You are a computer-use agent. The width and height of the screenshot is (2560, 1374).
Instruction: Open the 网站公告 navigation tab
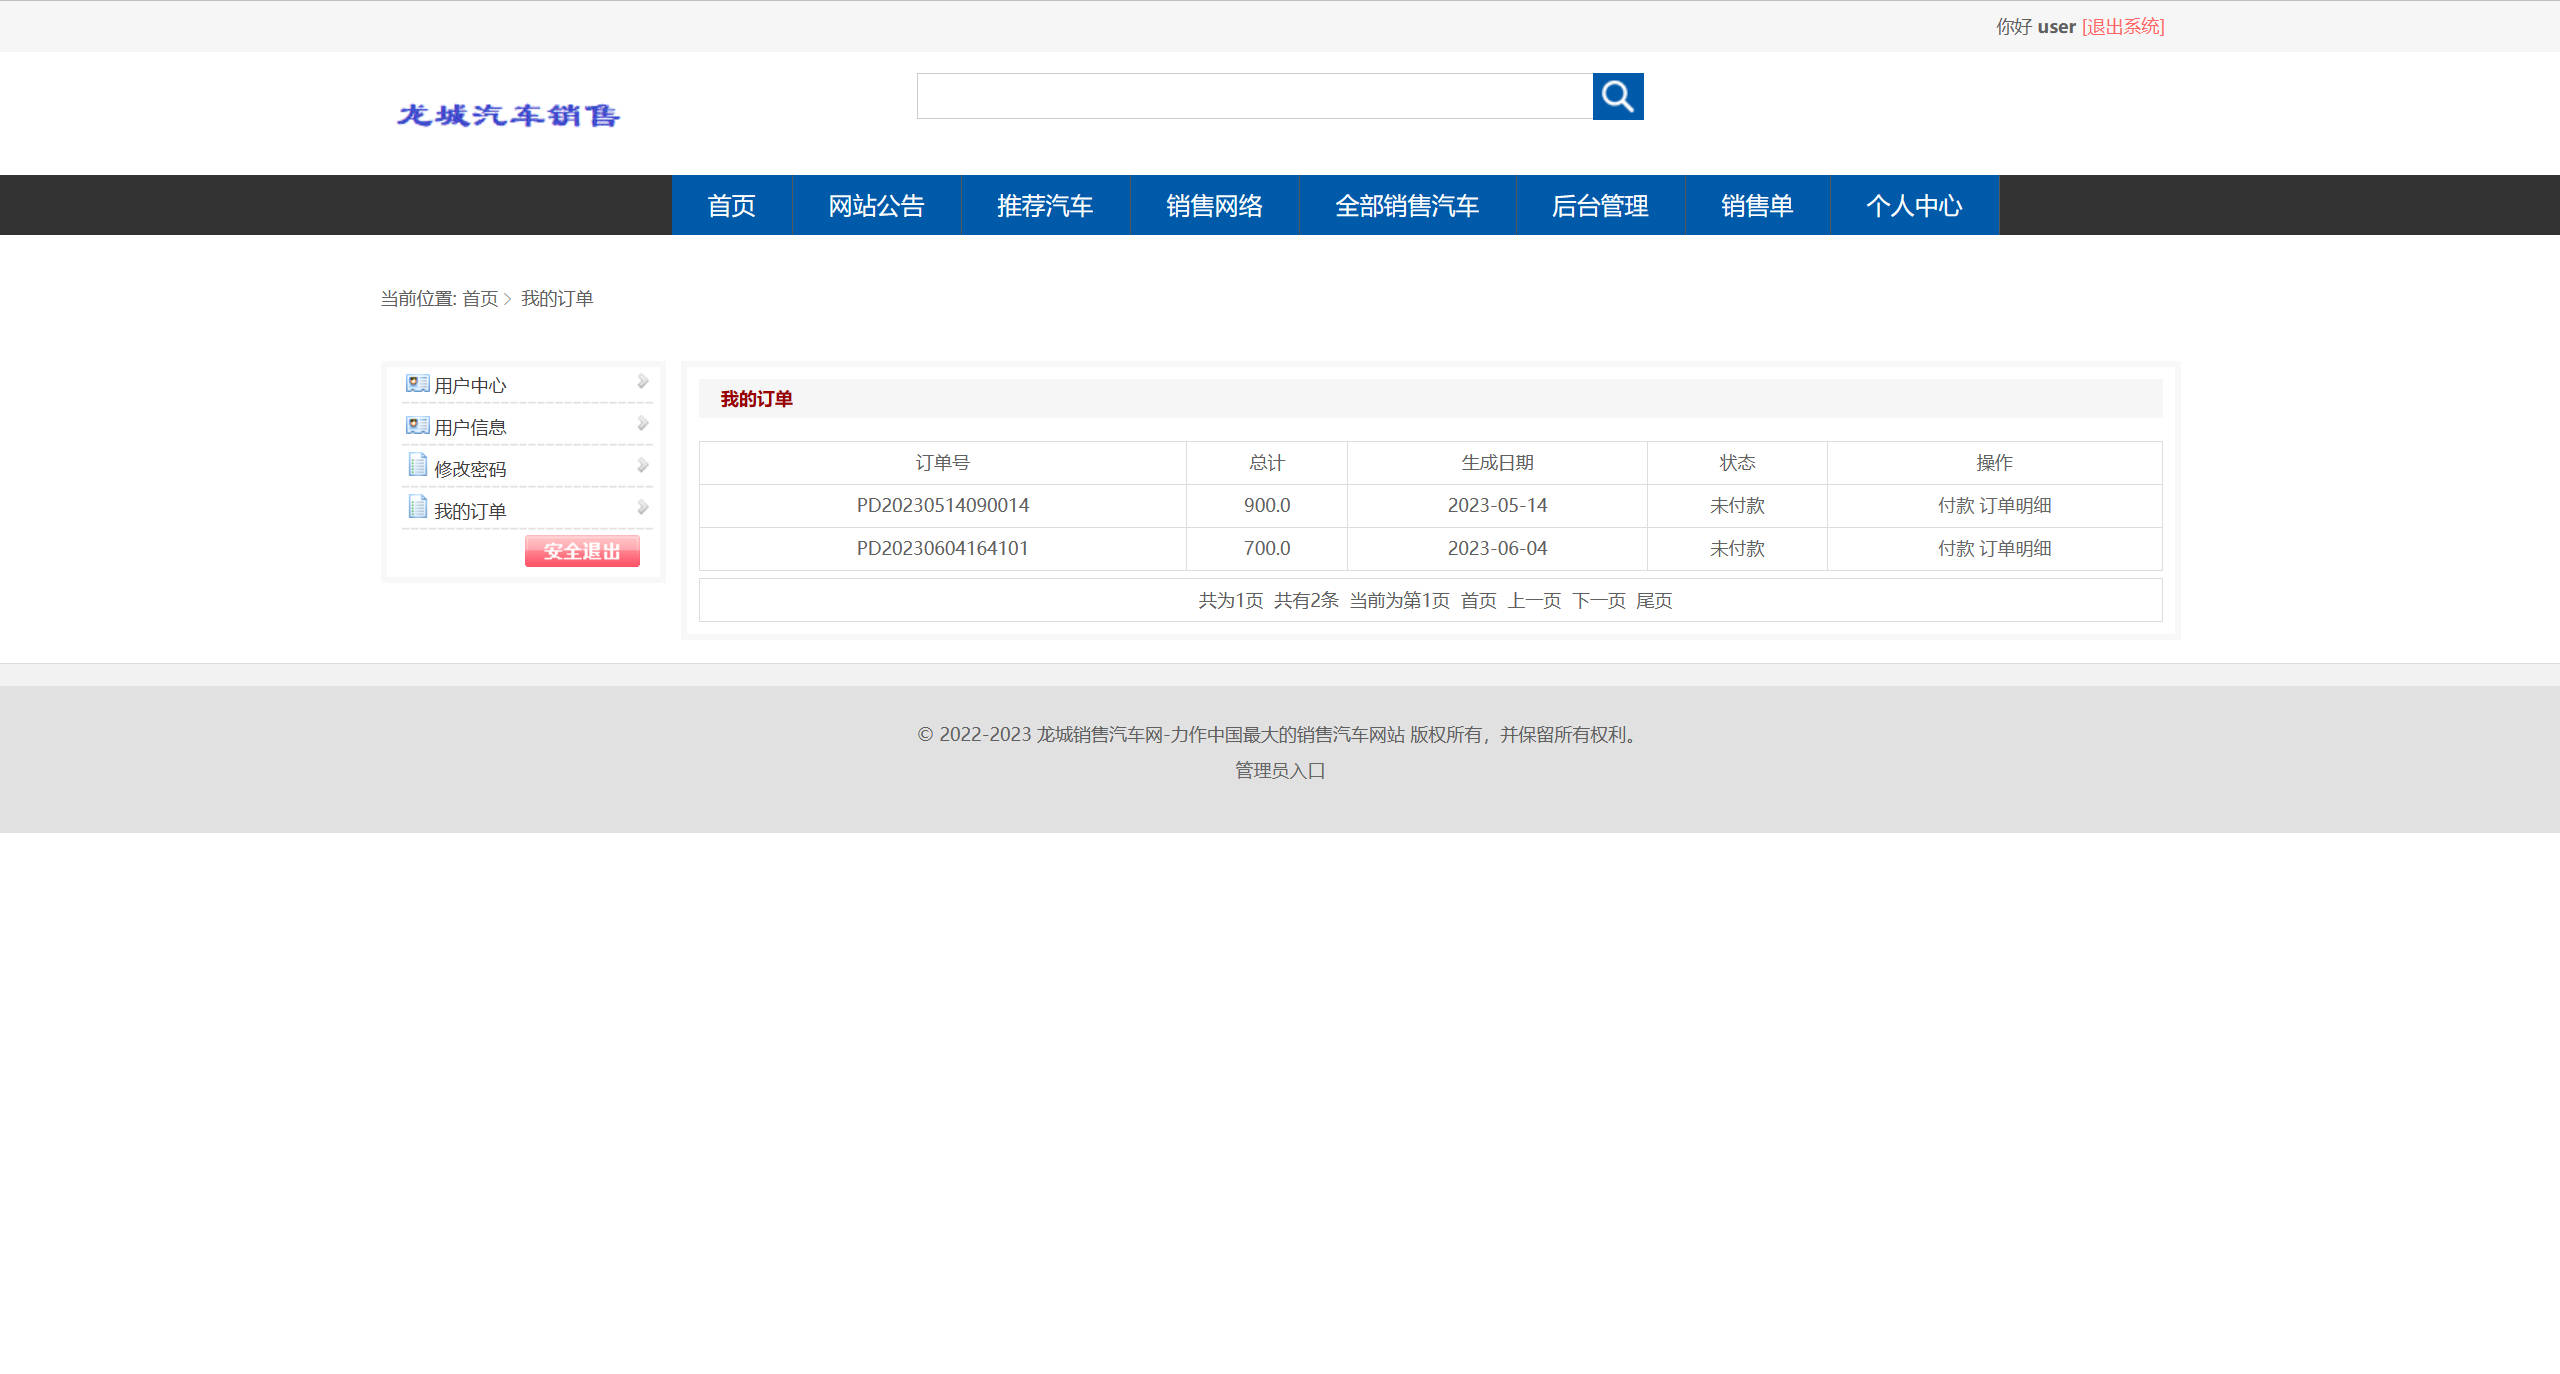coord(876,206)
